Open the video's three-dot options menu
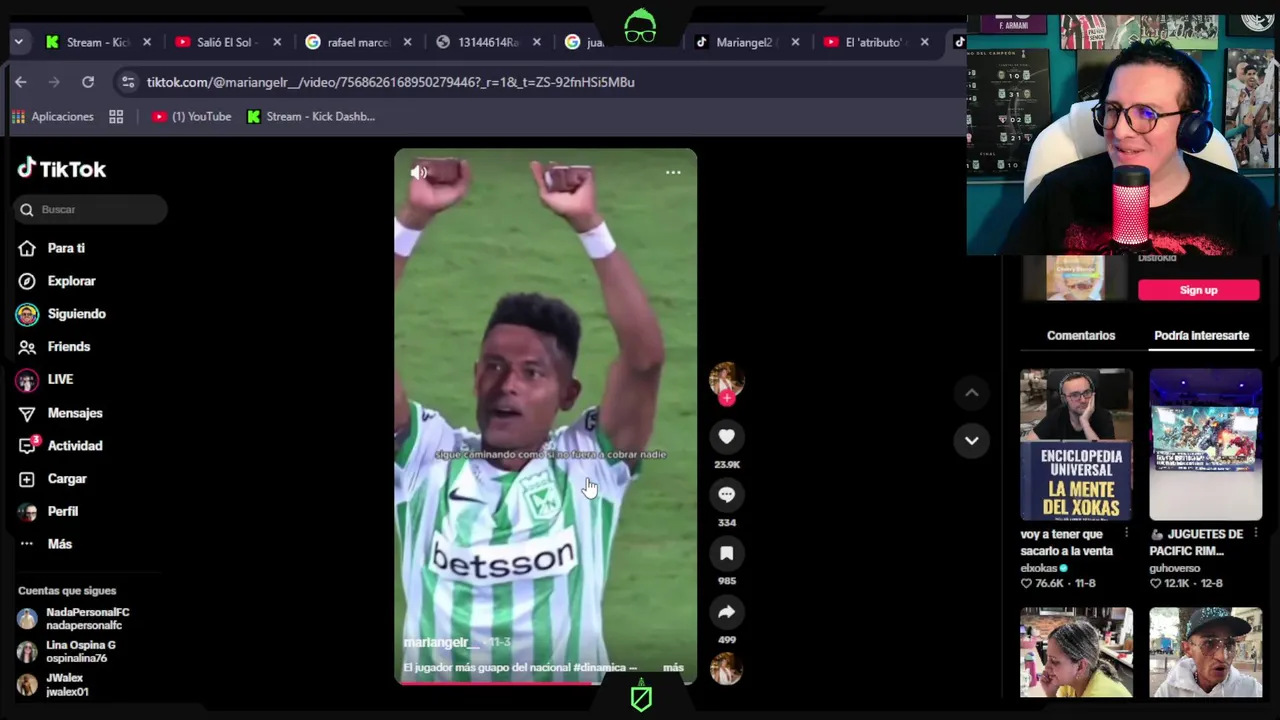The image size is (1280, 720). coord(673,172)
